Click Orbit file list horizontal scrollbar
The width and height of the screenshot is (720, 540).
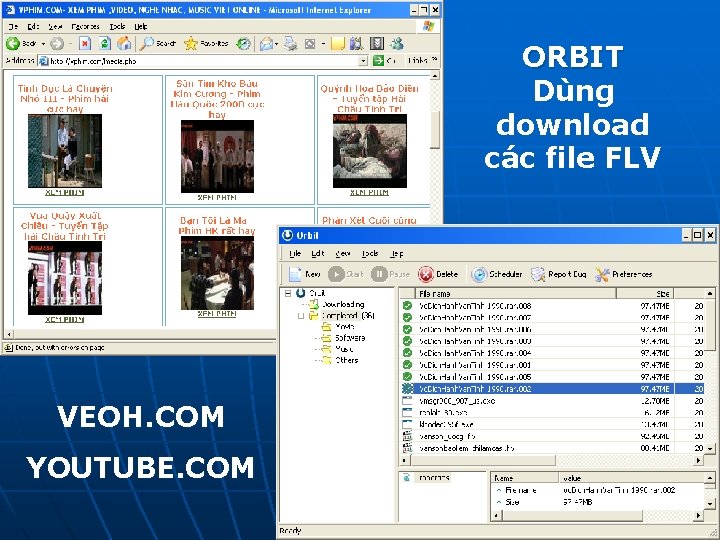(x=483, y=460)
